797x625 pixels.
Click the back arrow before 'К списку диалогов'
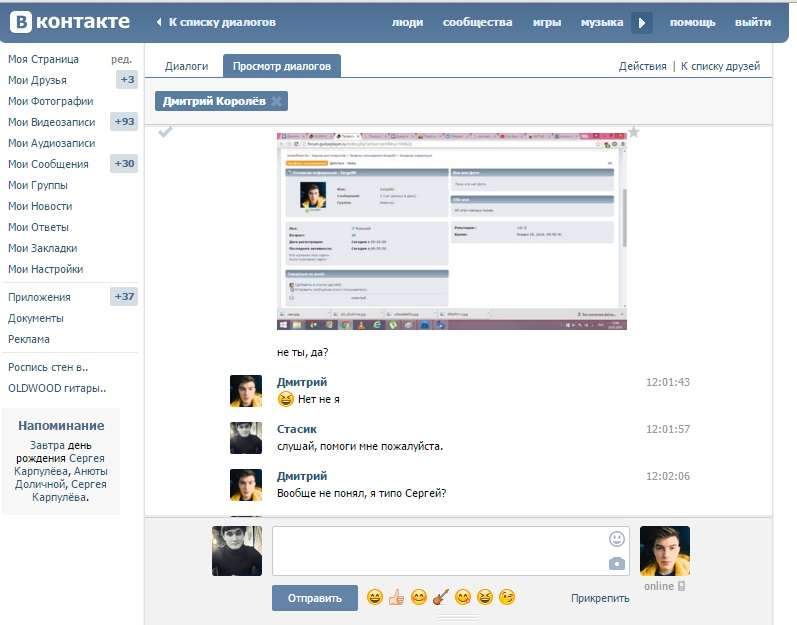point(159,22)
